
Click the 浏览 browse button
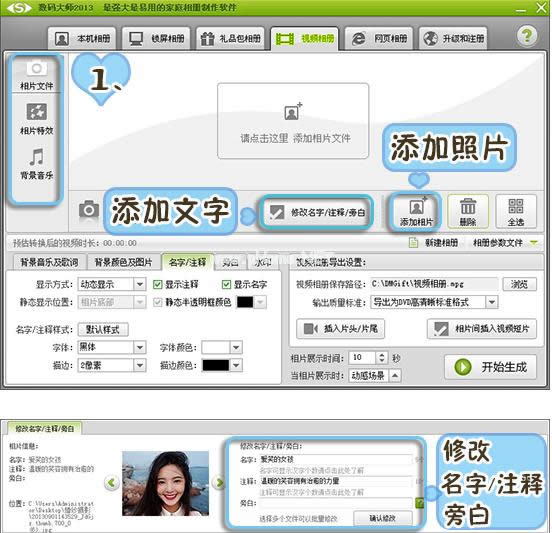(x=519, y=284)
